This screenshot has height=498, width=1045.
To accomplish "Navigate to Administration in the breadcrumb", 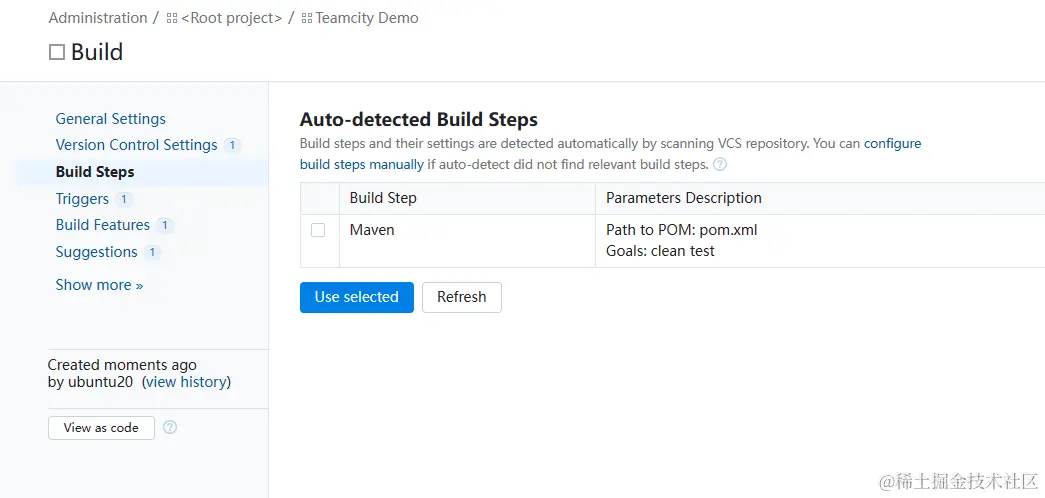I will 97,18.
